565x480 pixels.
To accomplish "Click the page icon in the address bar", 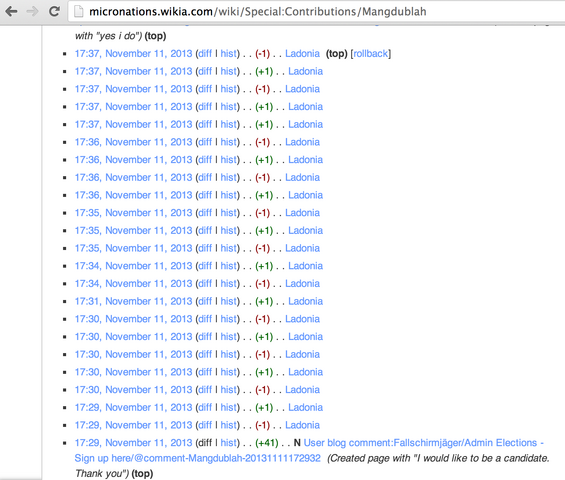I will 79,12.
